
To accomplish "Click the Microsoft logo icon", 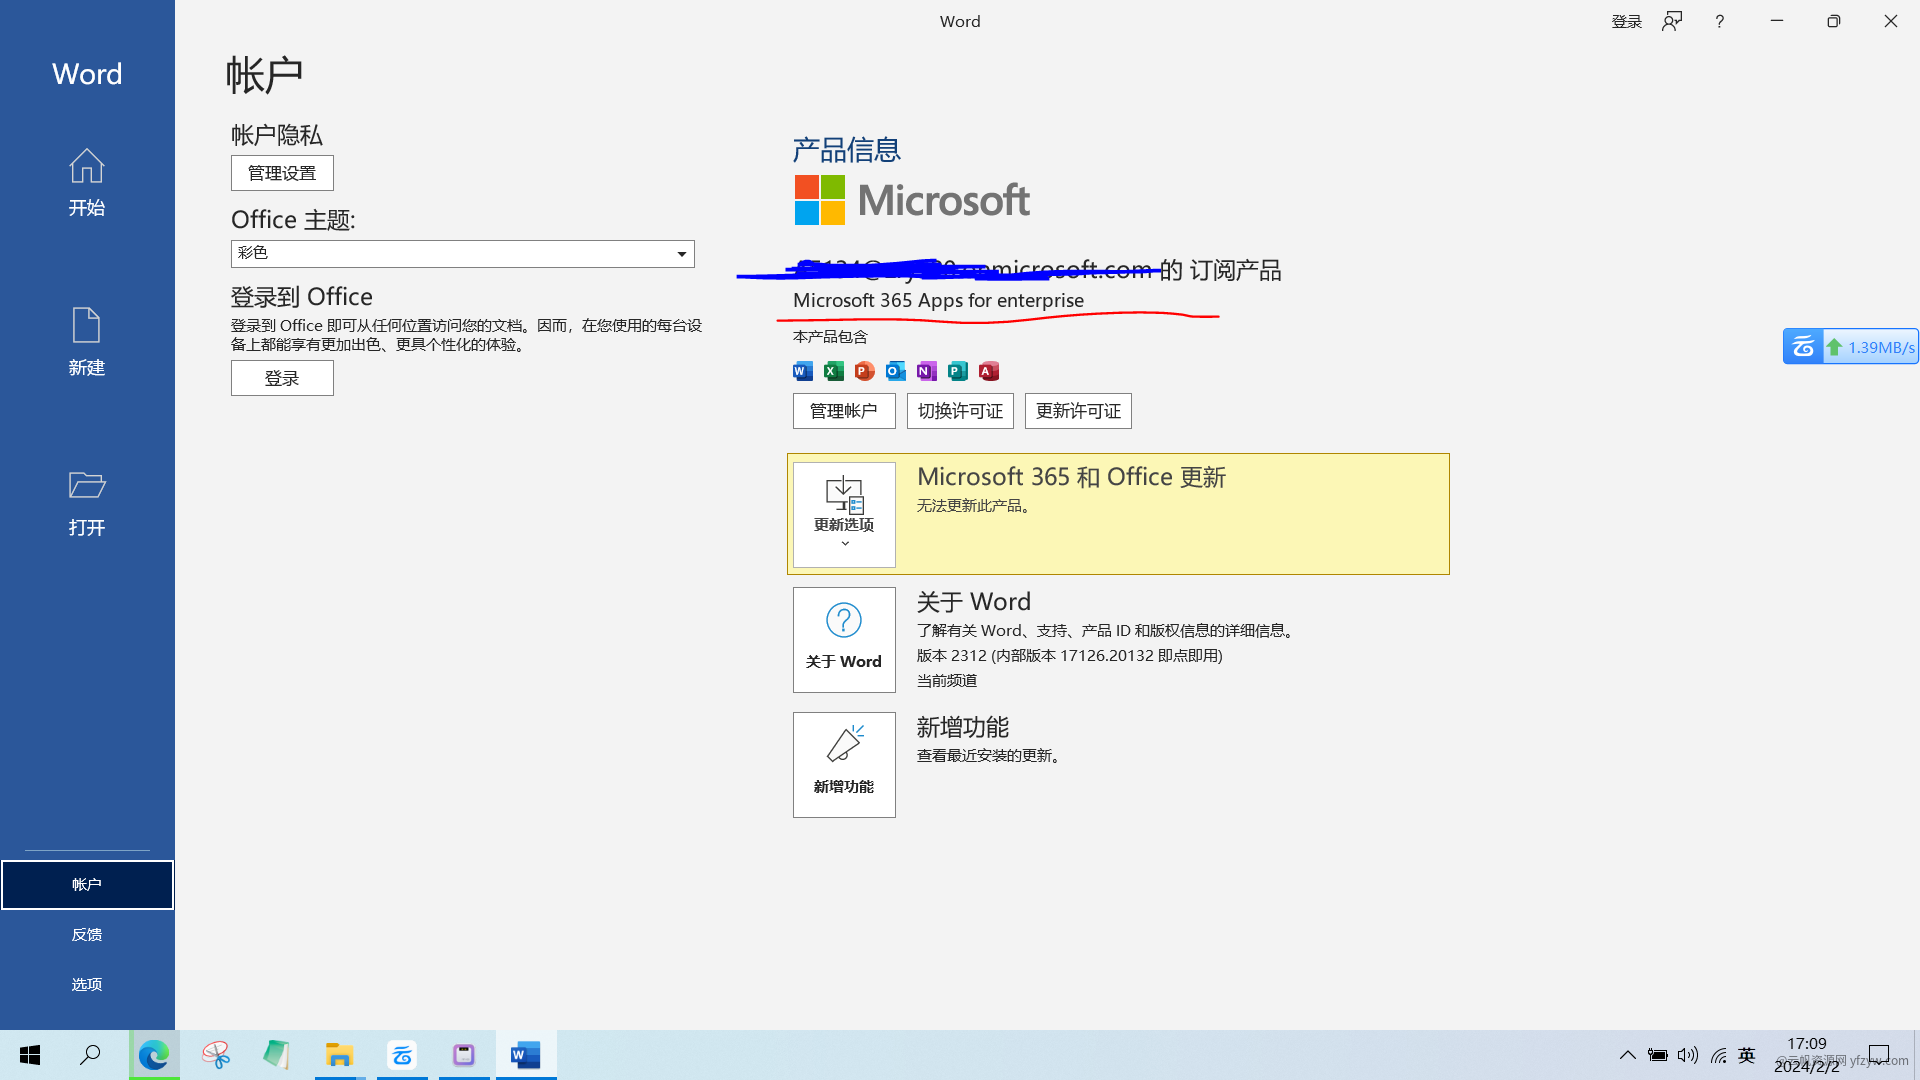I will click(x=816, y=200).
